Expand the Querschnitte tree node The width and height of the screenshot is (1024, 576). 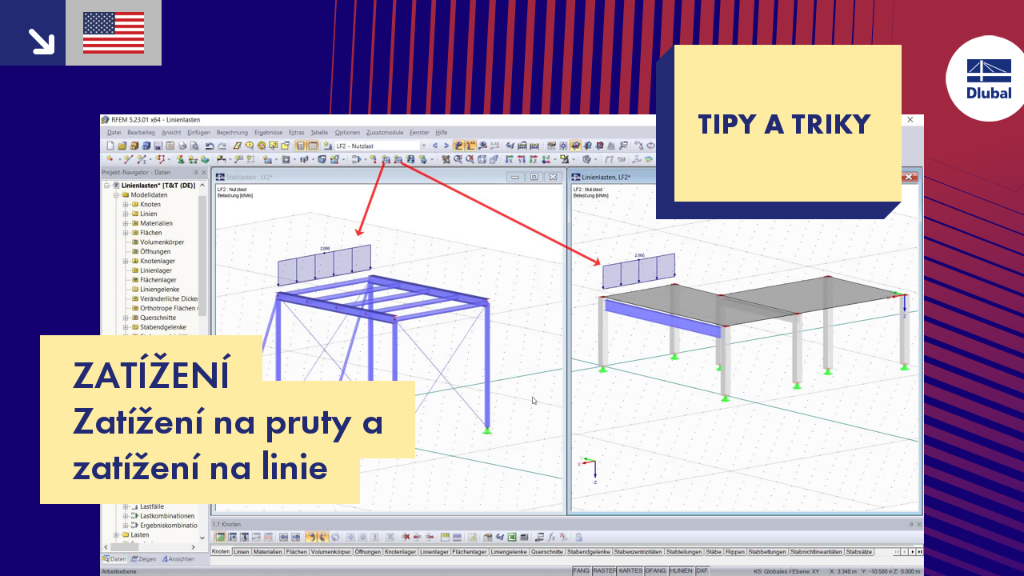click(125, 317)
